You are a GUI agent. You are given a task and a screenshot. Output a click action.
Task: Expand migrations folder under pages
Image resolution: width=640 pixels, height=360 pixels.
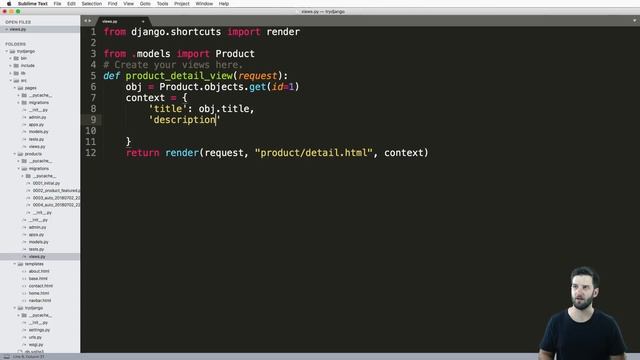(x=19, y=102)
